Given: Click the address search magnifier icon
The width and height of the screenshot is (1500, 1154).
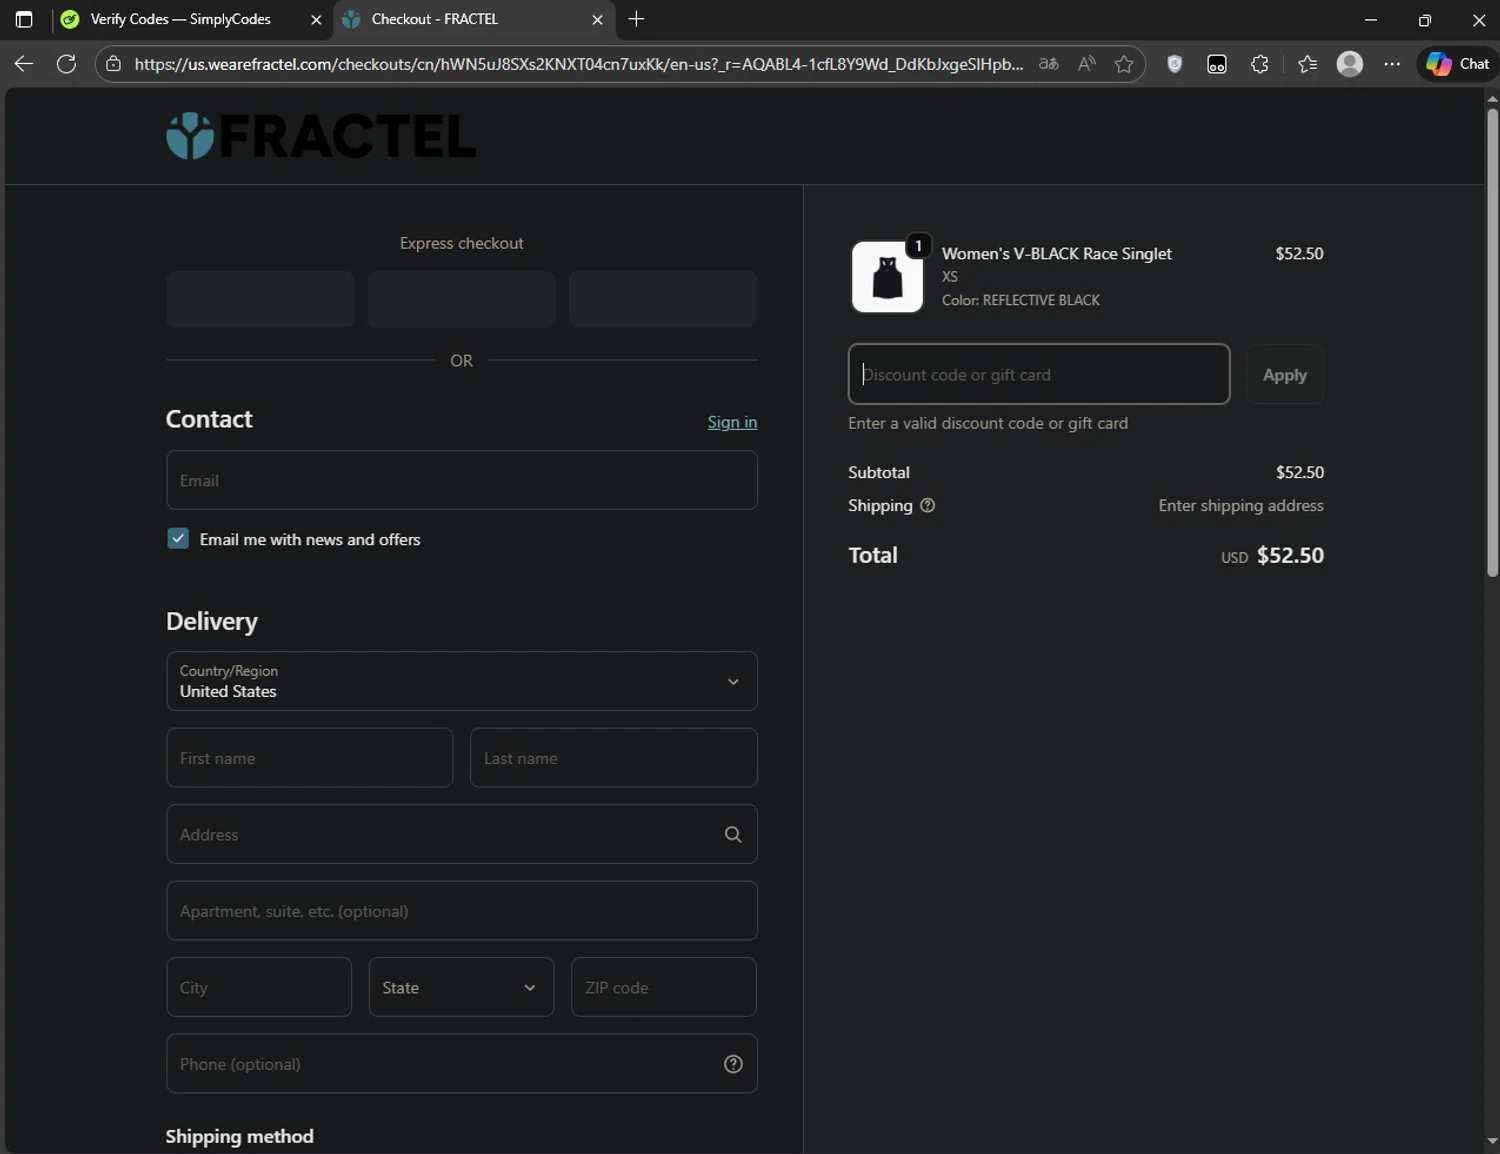Looking at the screenshot, I should tap(733, 834).
